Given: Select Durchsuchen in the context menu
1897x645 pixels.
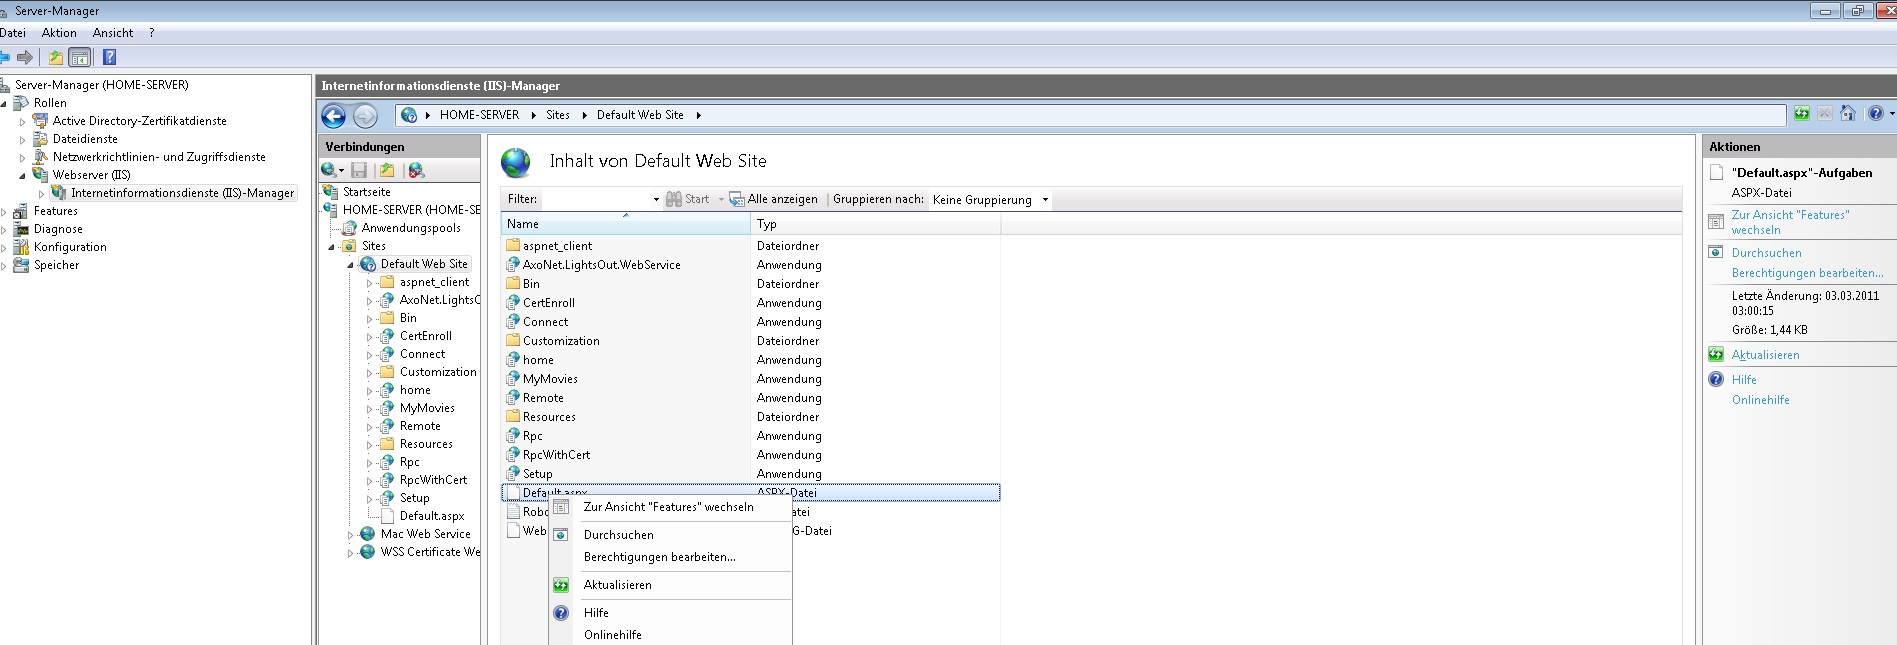Looking at the screenshot, I should (618, 535).
